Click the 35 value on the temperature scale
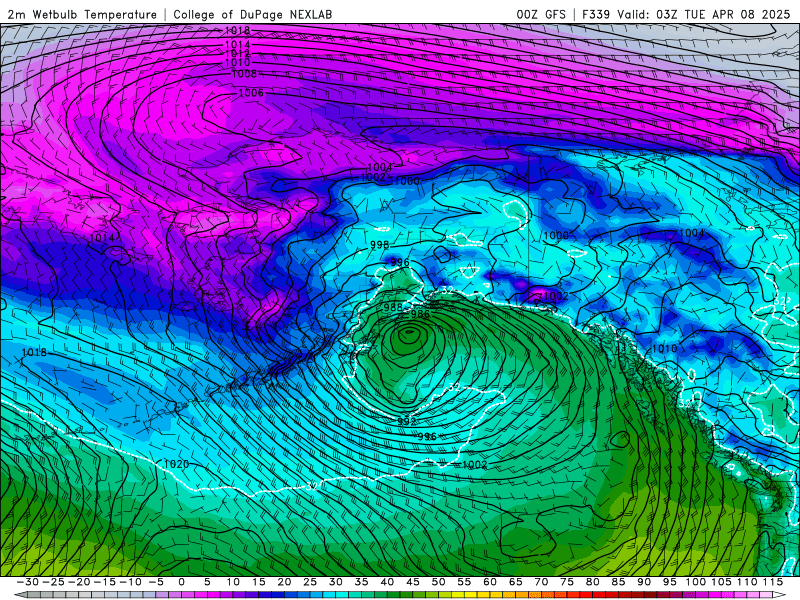 pos(361,582)
